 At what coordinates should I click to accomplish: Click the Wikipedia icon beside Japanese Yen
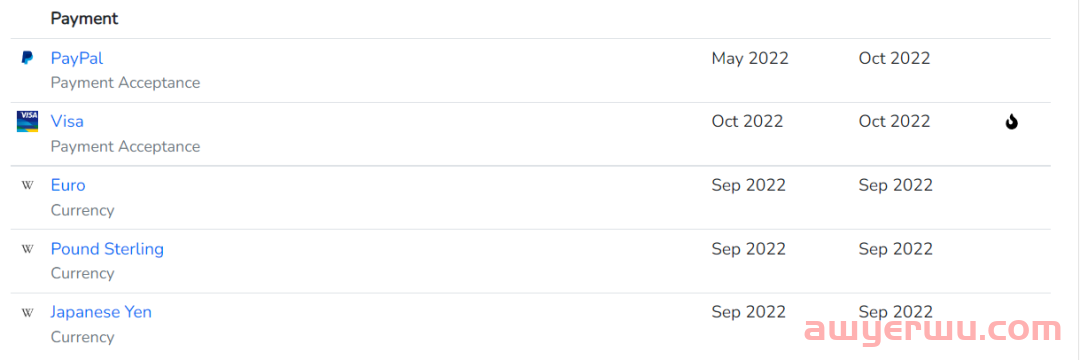pos(28,313)
